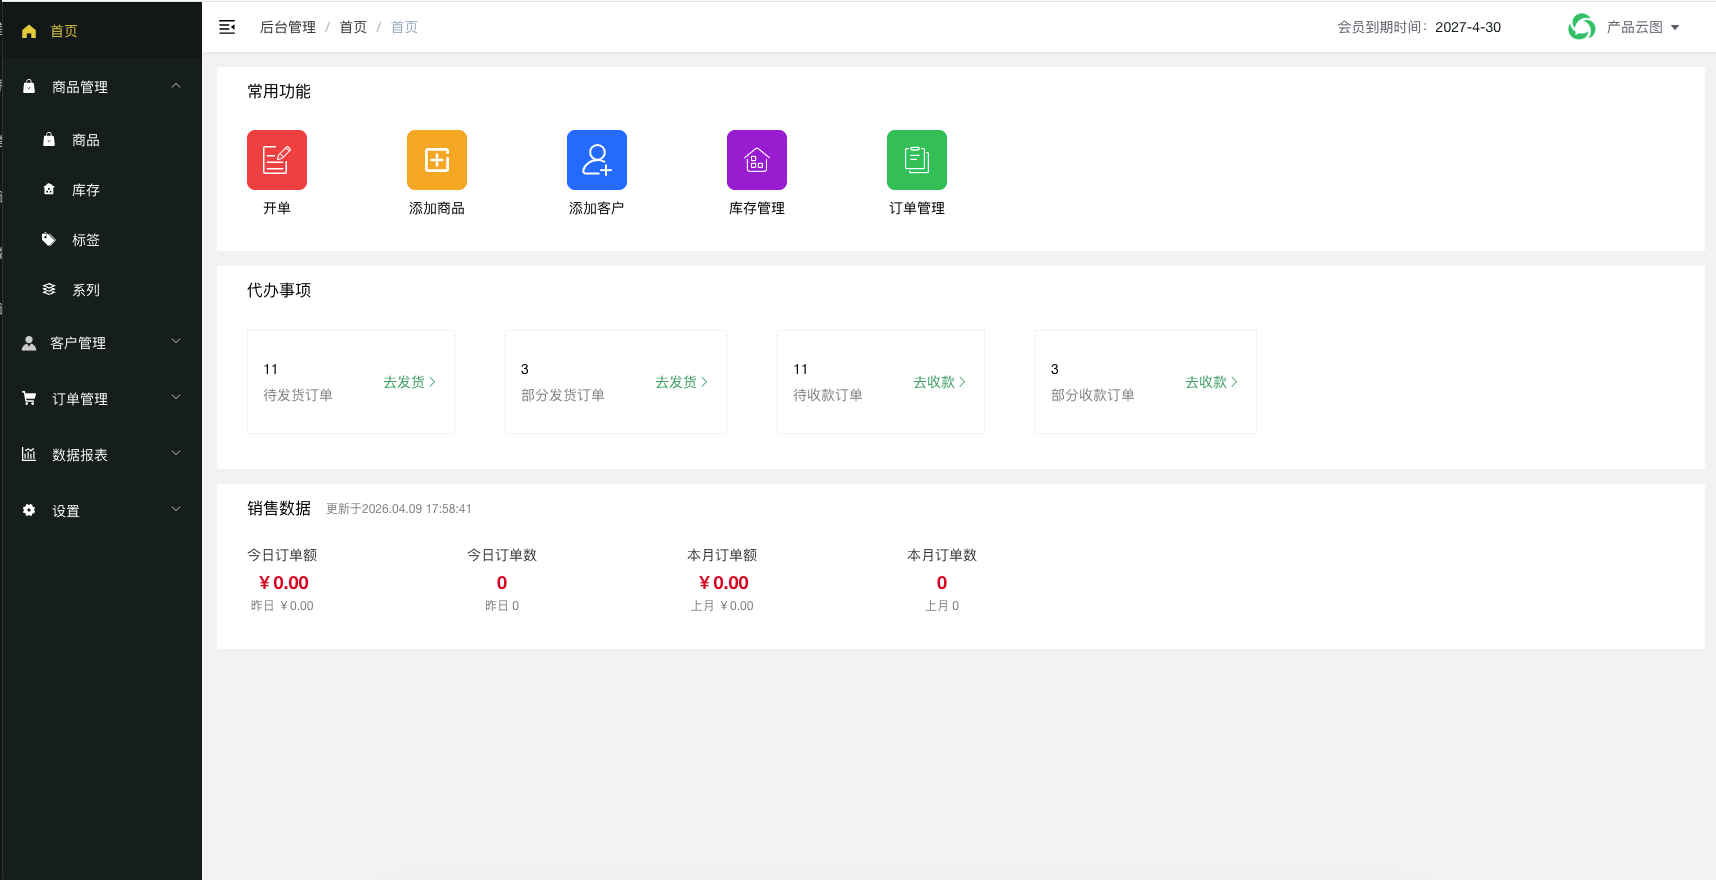
Task: Click the 库存 warehouse icon in sidebar
Action: (49, 189)
